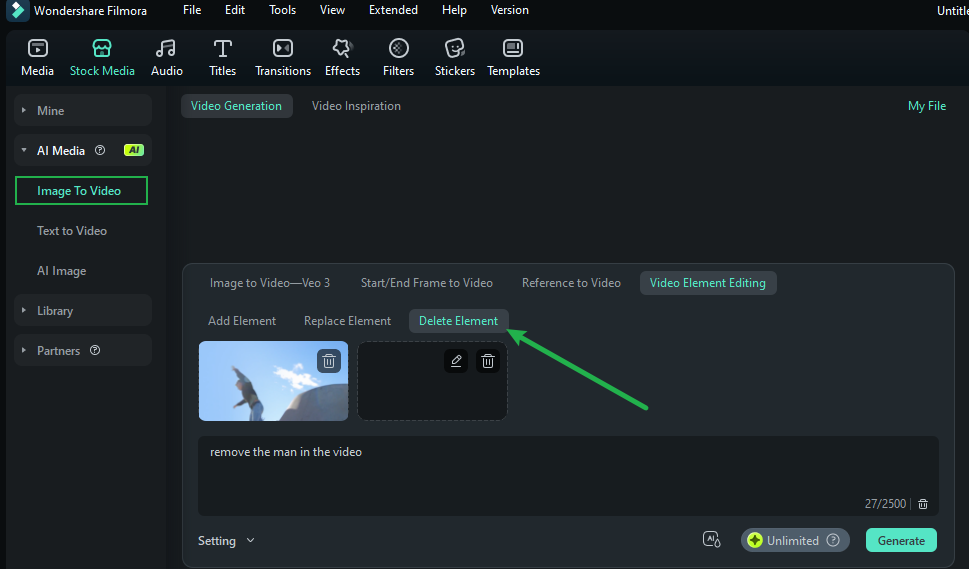
Task: Click the green plus icon in Unlimited badge
Action: [x=755, y=540]
